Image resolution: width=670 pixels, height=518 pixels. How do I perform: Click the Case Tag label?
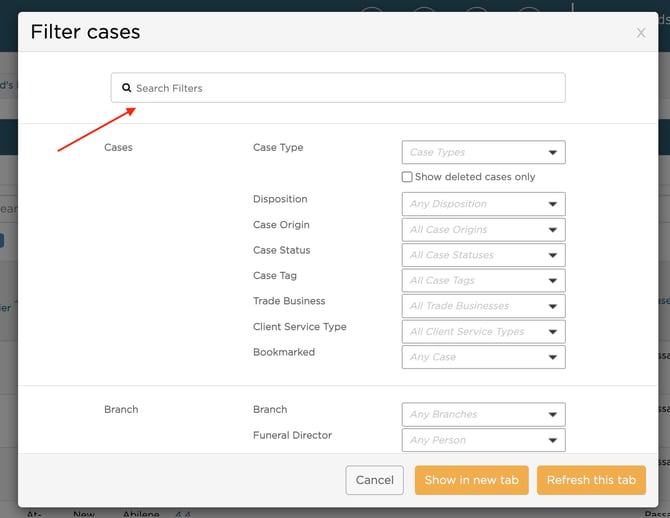(x=275, y=276)
